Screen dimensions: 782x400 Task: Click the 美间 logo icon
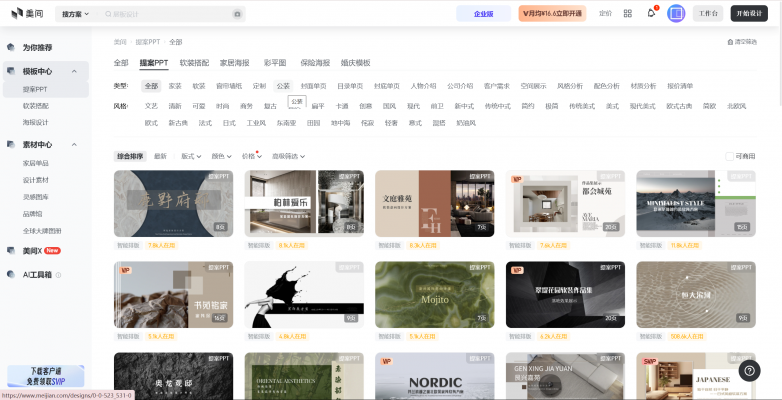[17, 13]
